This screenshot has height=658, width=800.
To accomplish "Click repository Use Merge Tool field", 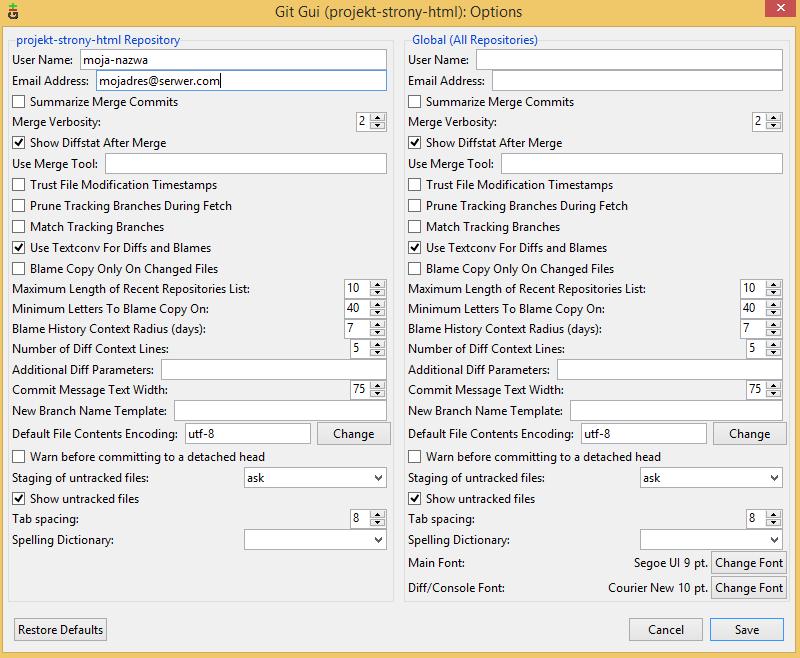I will (246, 164).
